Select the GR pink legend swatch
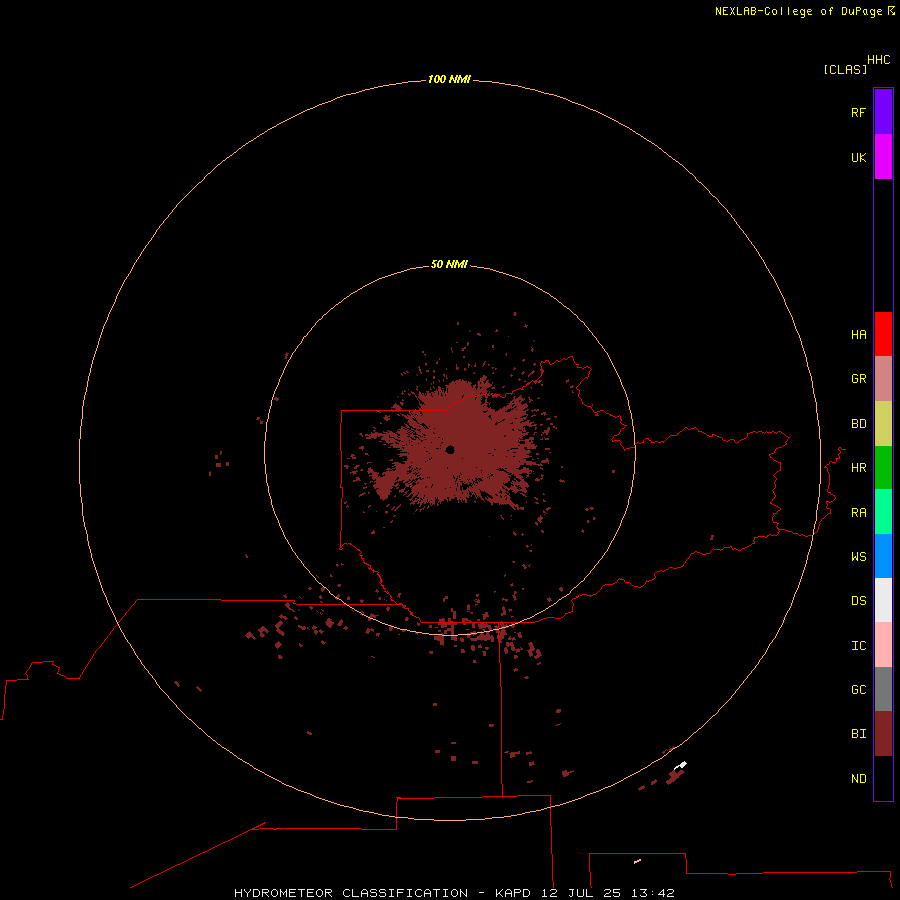 (x=883, y=379)
